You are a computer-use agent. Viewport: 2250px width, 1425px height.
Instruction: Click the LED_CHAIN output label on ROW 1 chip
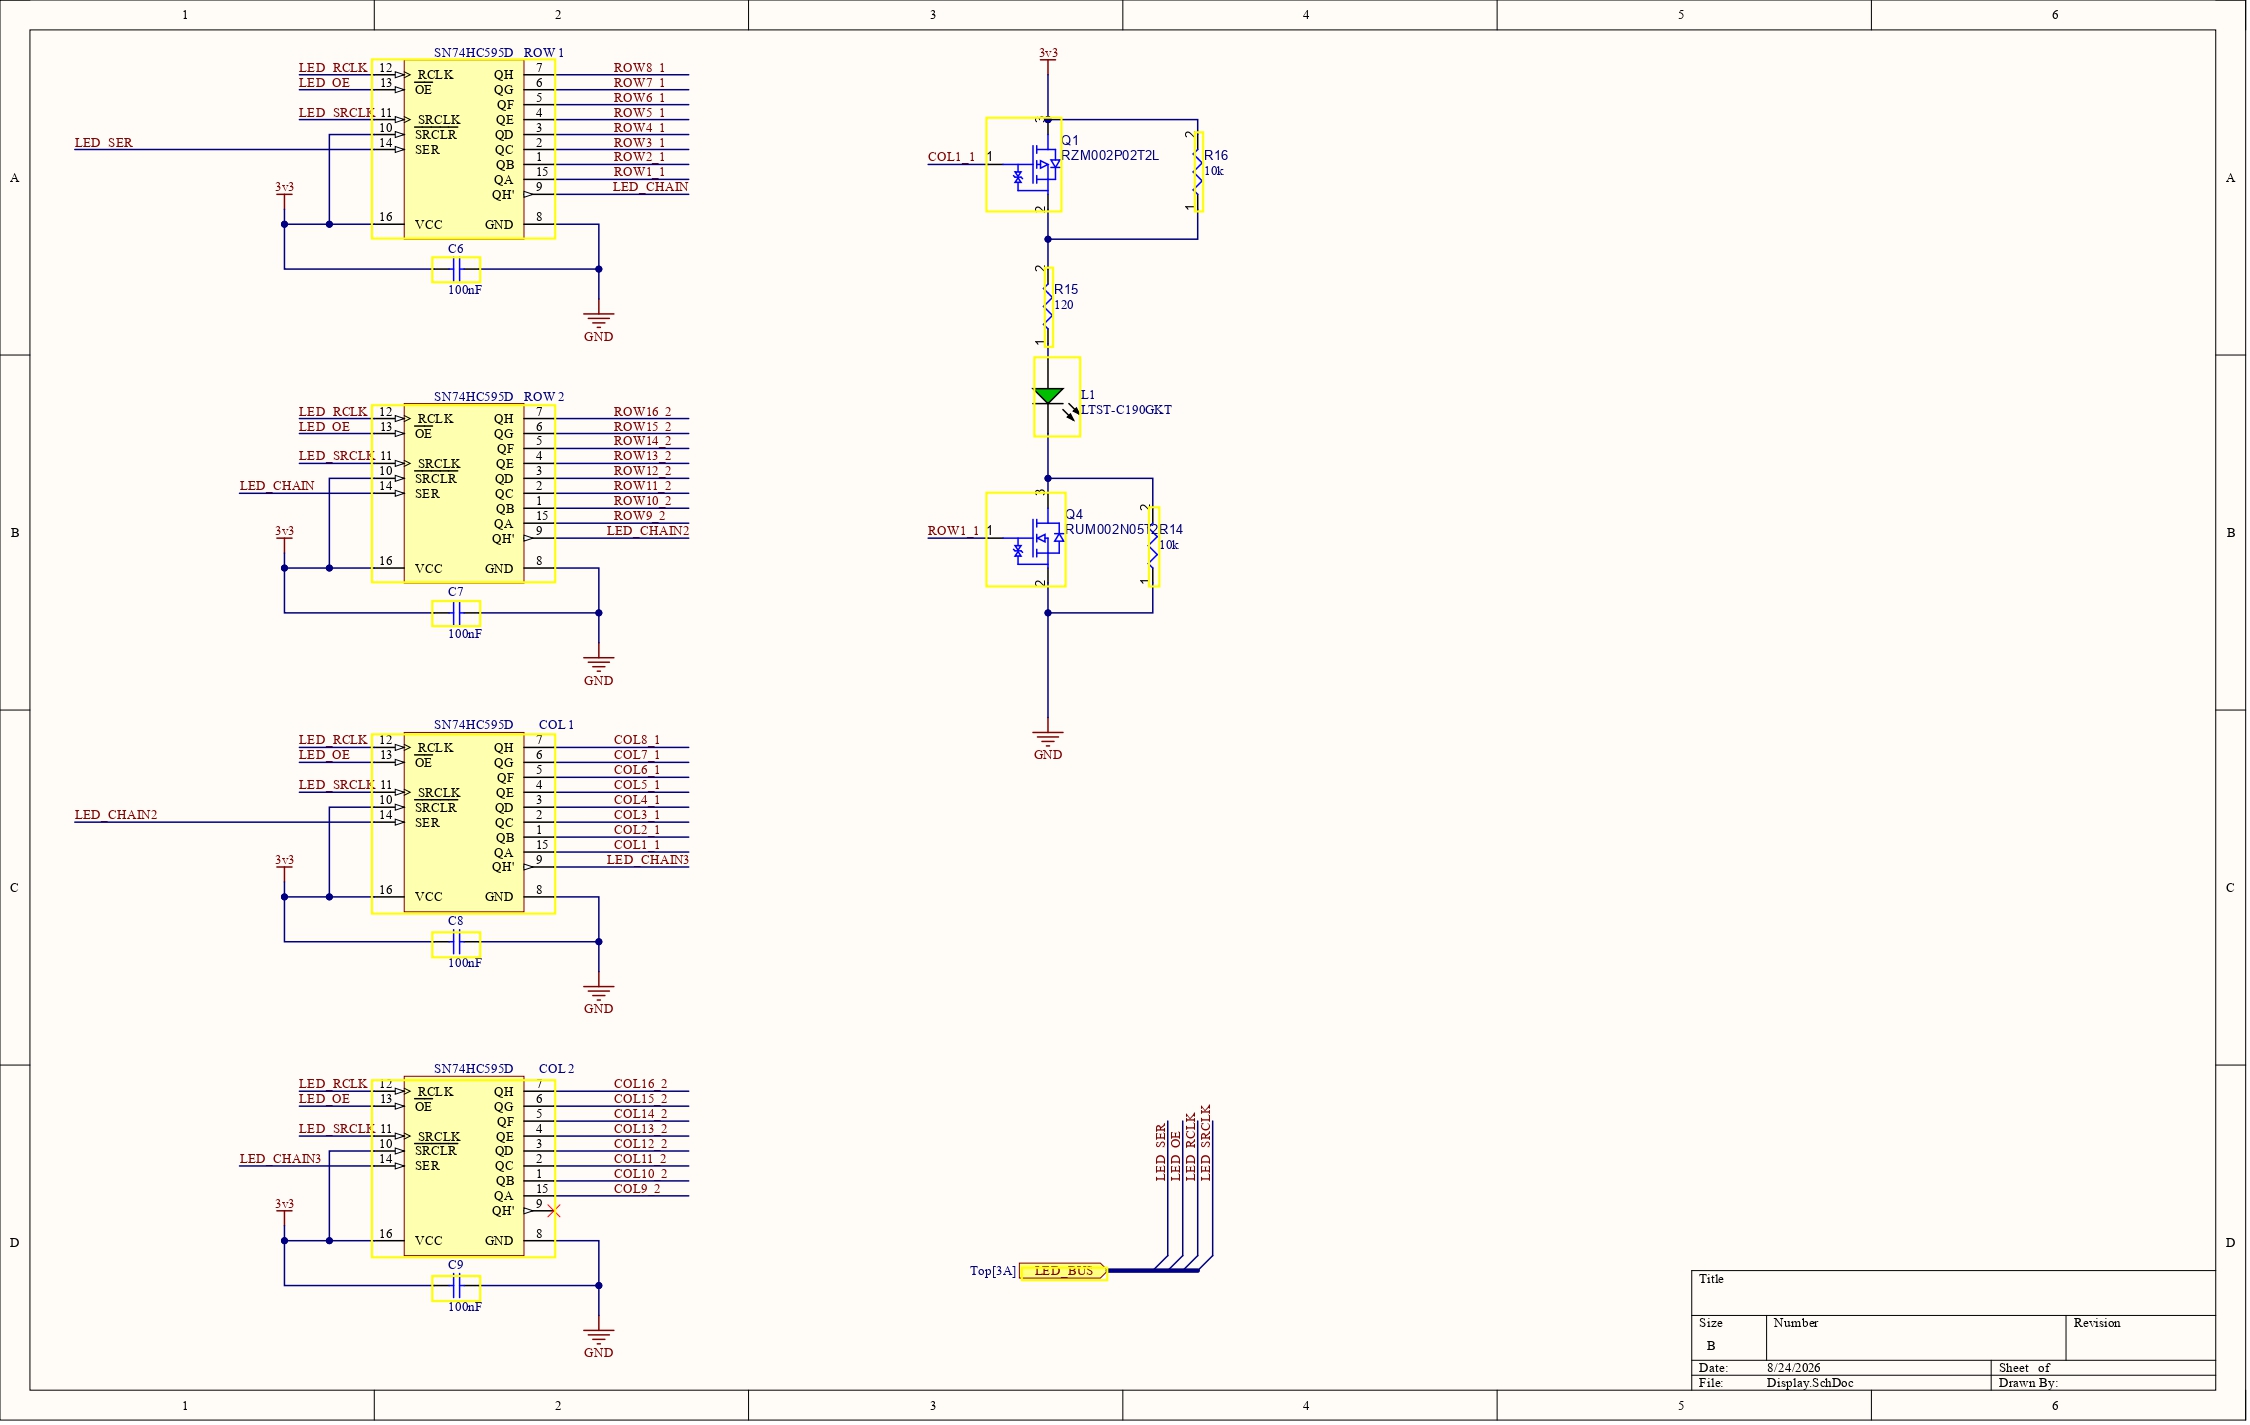tap(651, 187)
